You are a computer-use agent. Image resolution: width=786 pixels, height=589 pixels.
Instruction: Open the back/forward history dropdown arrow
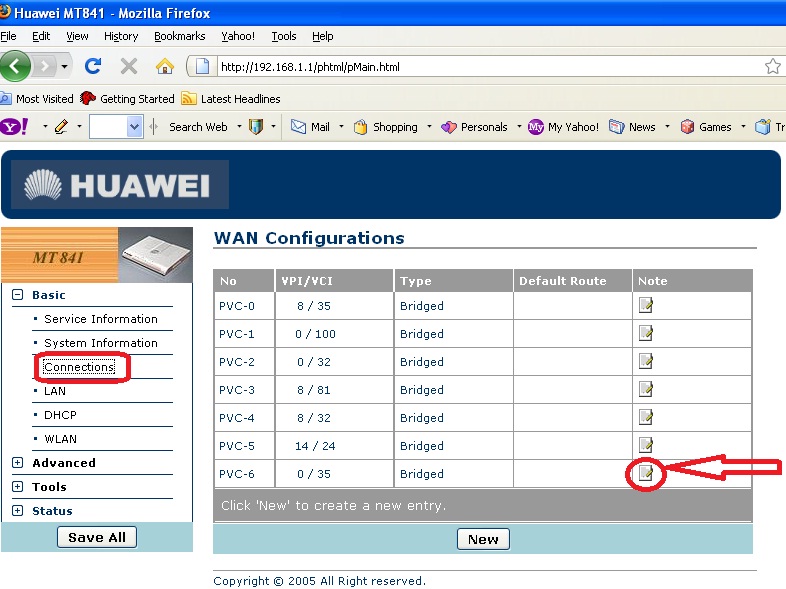[x=64, y=66]
